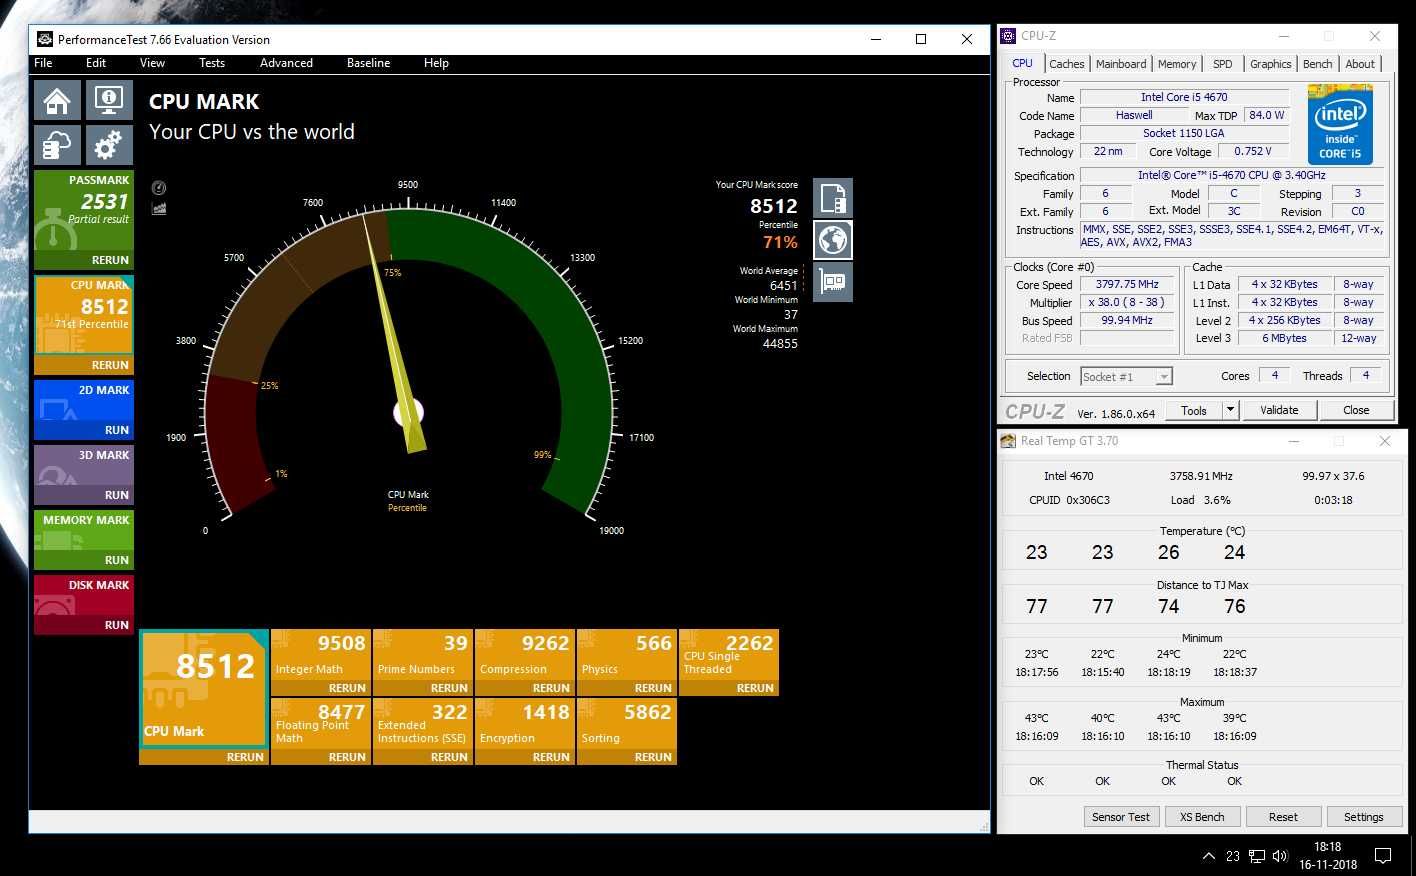Switch to the About tab
The height and width of the screenshot is (876, 1416).
pyautogui.click(x=1360, y=64)
